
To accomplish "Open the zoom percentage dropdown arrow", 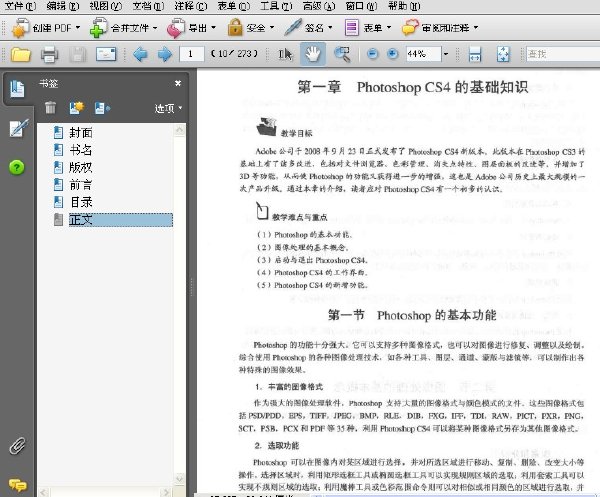I will [446, 54].
